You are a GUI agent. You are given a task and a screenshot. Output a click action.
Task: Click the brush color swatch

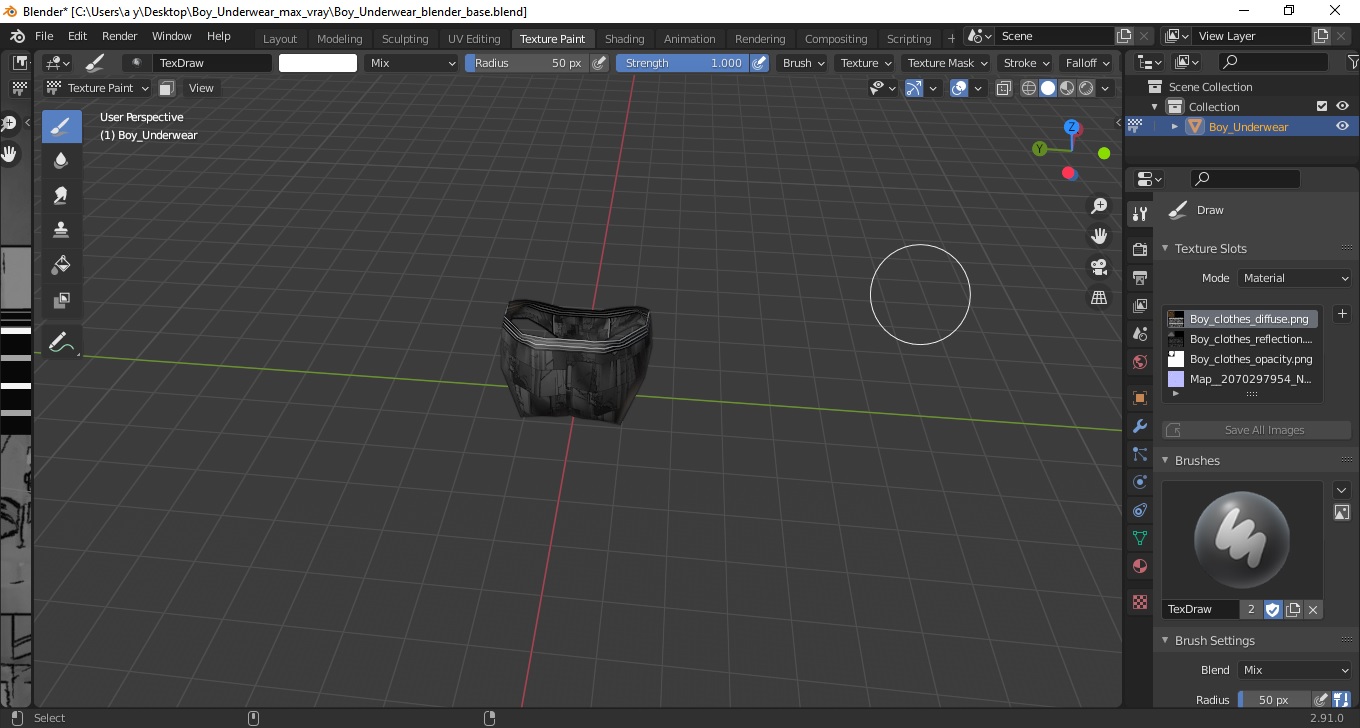318,63
